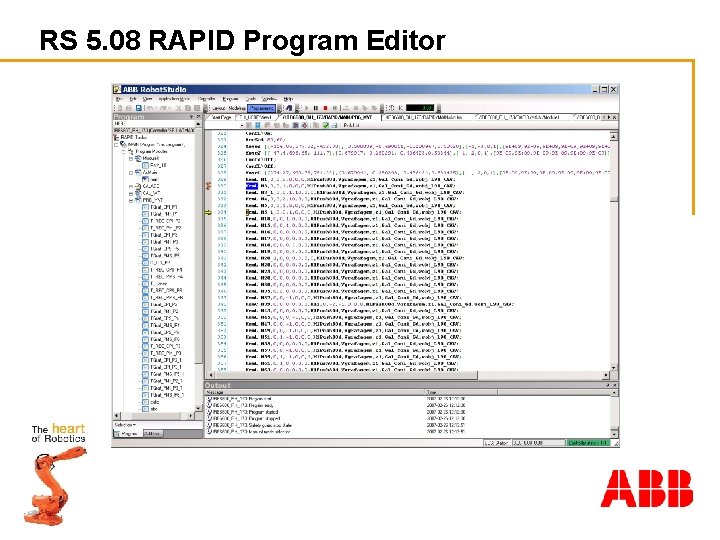This screenshot has width=720, height=540.
Task: Click the Cut scissors icon
Action: point(179,108)
